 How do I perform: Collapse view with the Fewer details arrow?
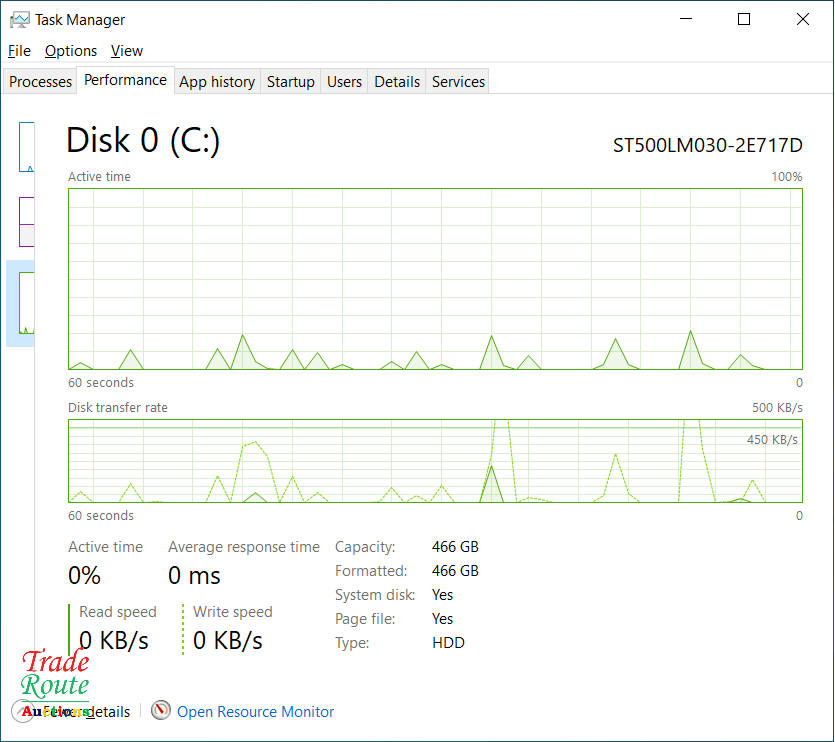point(24,711)
